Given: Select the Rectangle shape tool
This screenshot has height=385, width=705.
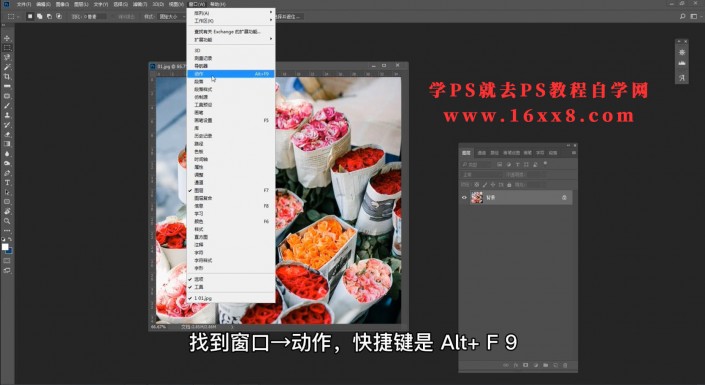Looking at the screenshot, I should point(7,201).
